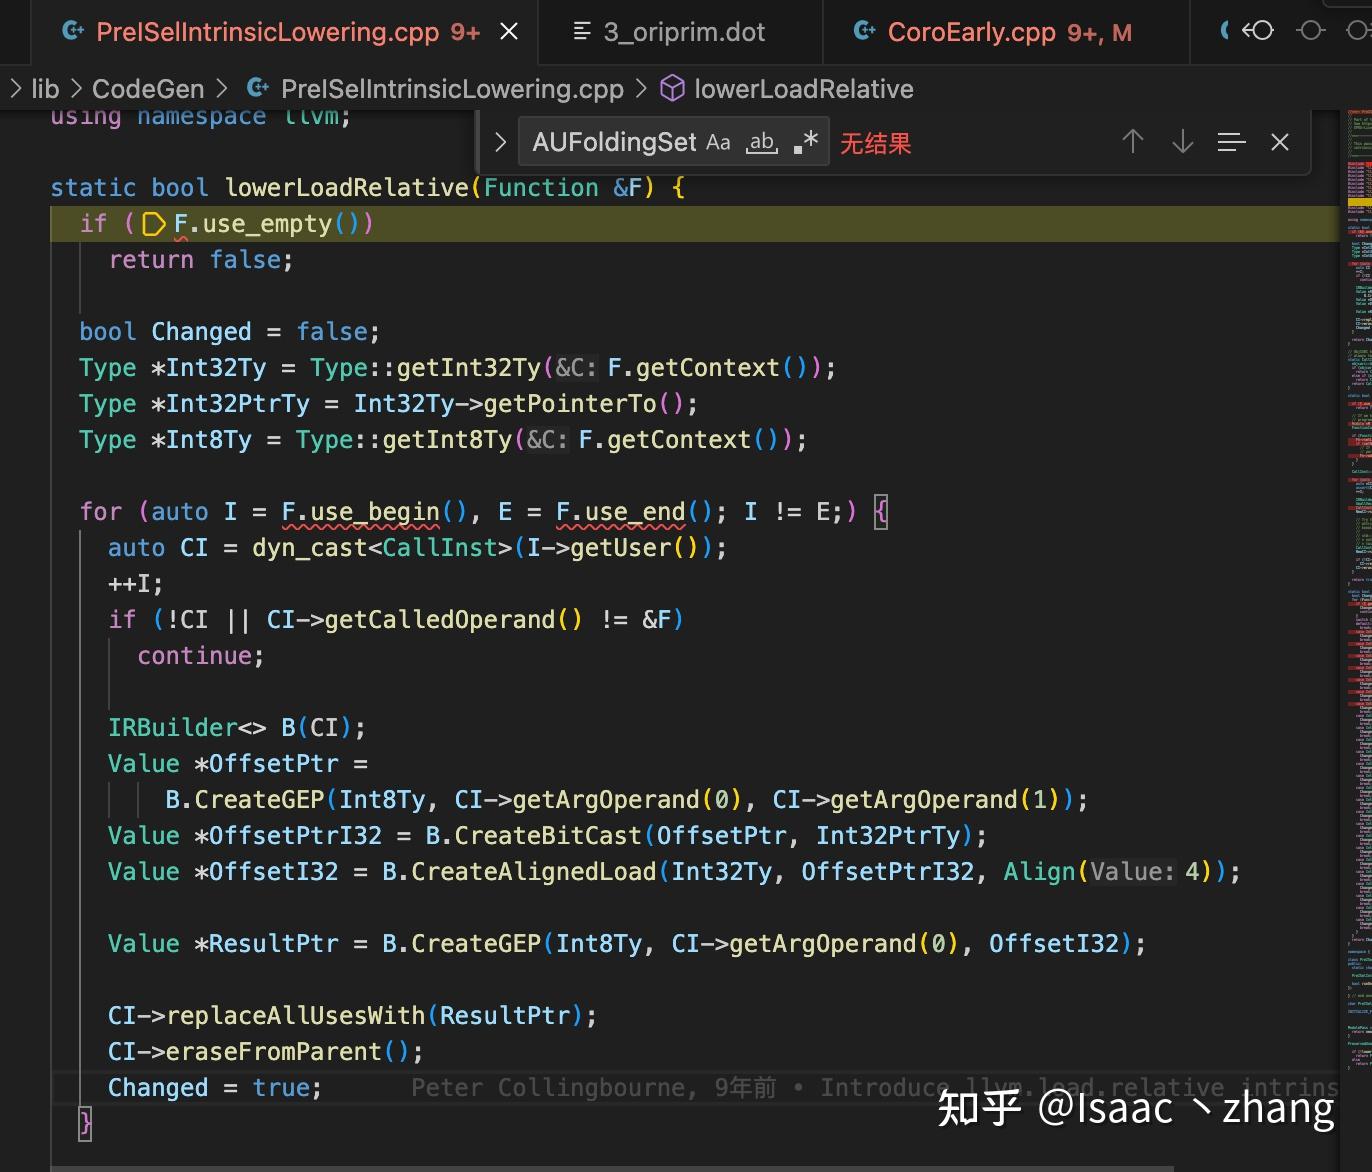Click the C++ file icon in the breadcrumb bar
1372x1172 pixels.
click(257, 88)
